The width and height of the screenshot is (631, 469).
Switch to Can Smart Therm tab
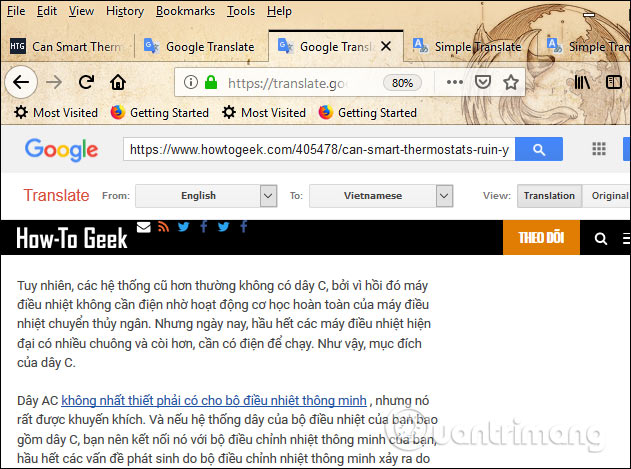tap(67, 46)
